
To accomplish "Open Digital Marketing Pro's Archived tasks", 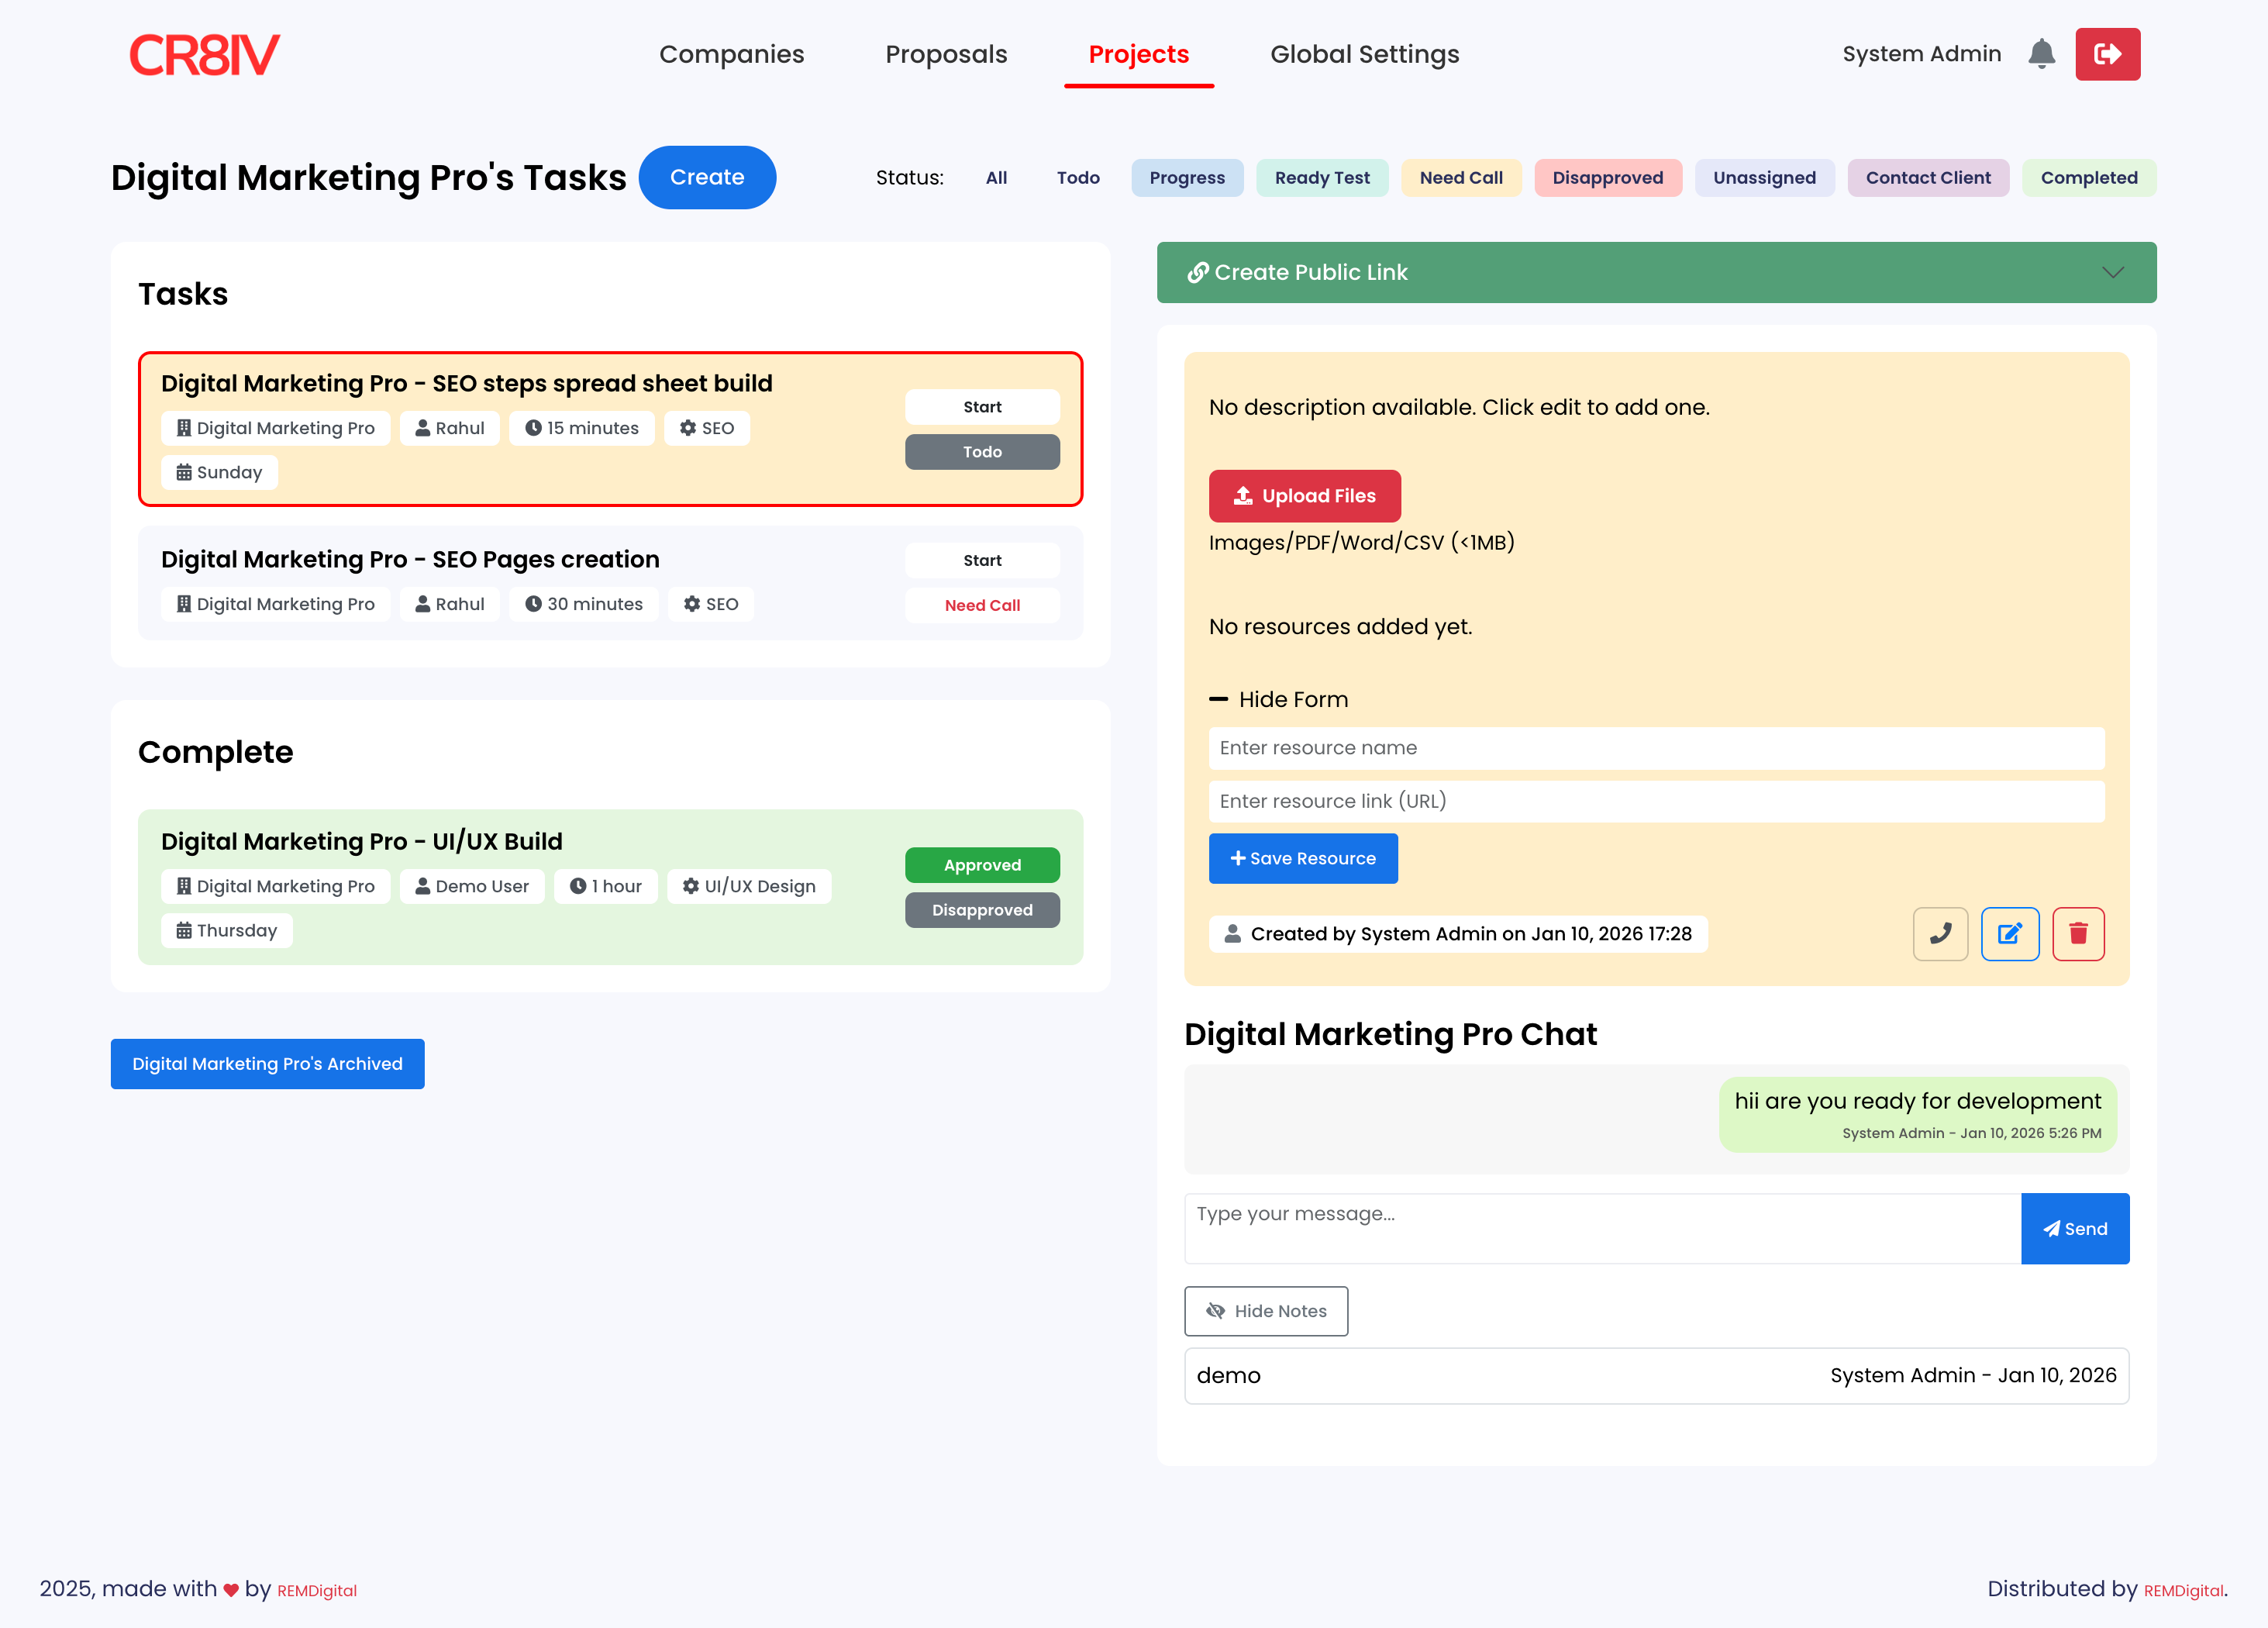I will (x=267, y=1063).
